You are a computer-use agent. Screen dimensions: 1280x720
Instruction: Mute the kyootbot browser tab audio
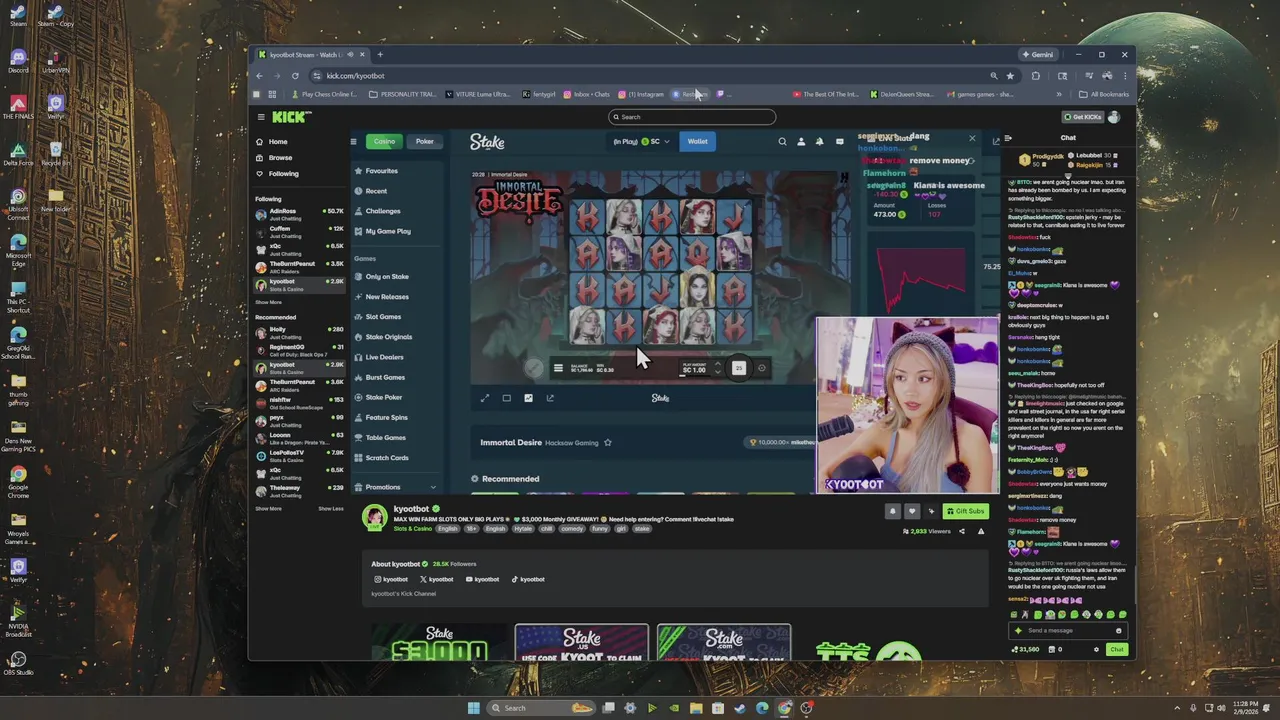pos(349,55)
